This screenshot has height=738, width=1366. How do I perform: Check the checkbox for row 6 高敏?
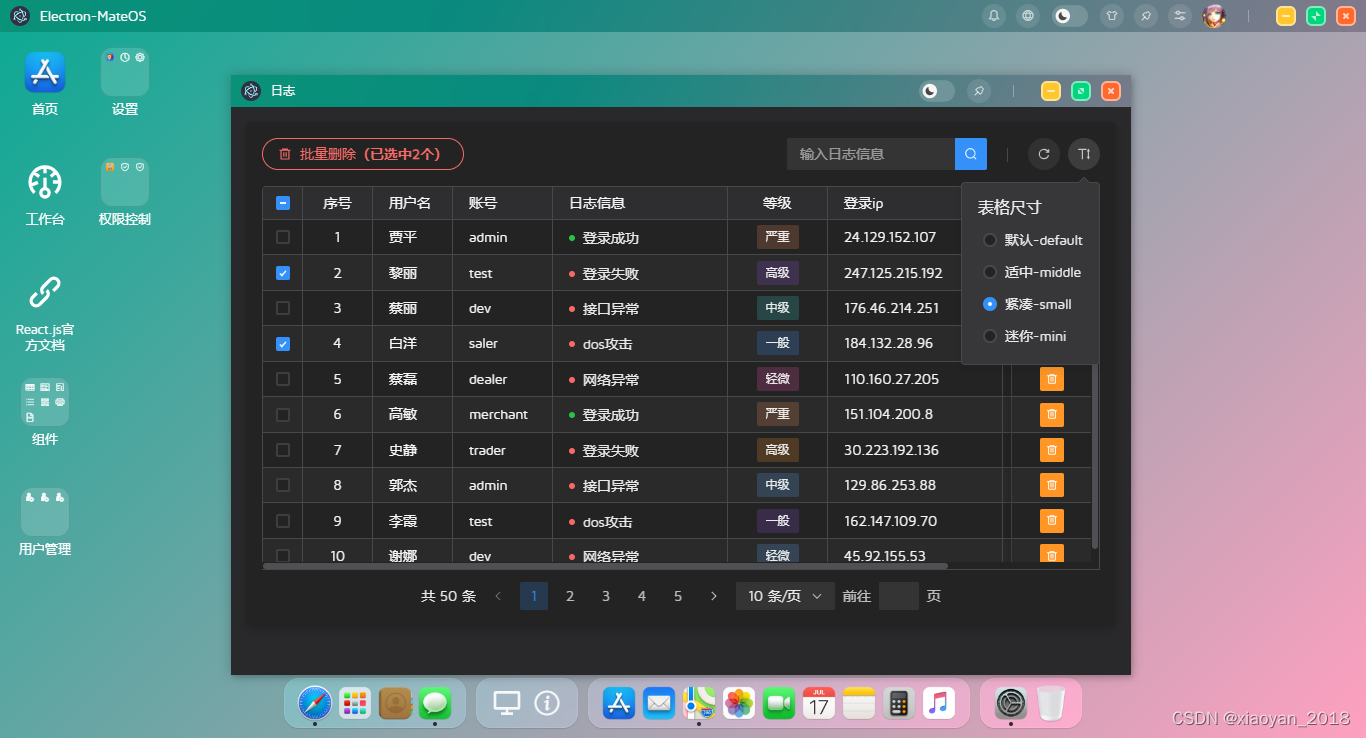[x=283, y=414]
